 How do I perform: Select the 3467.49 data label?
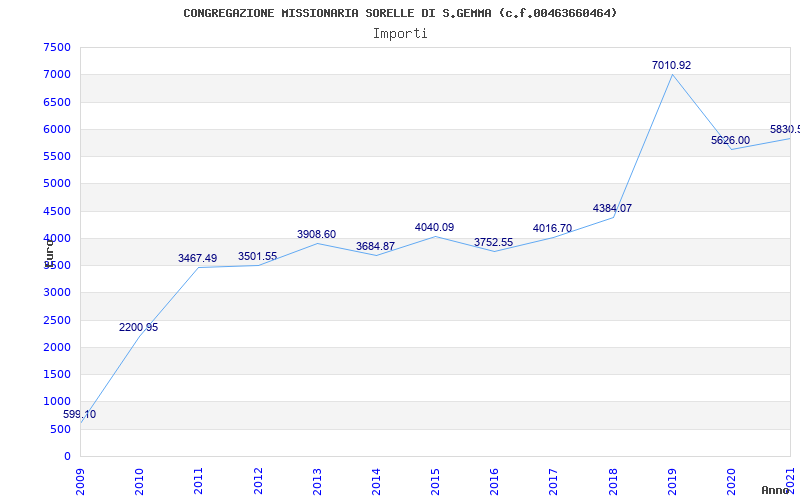[197, 259]
